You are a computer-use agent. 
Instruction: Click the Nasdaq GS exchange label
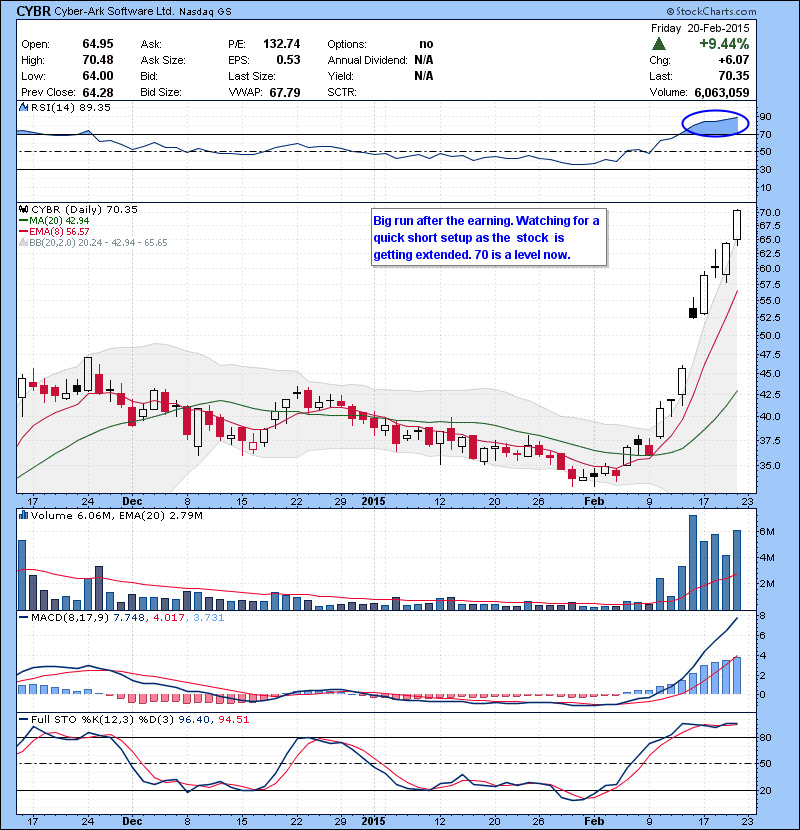[205, 12]
